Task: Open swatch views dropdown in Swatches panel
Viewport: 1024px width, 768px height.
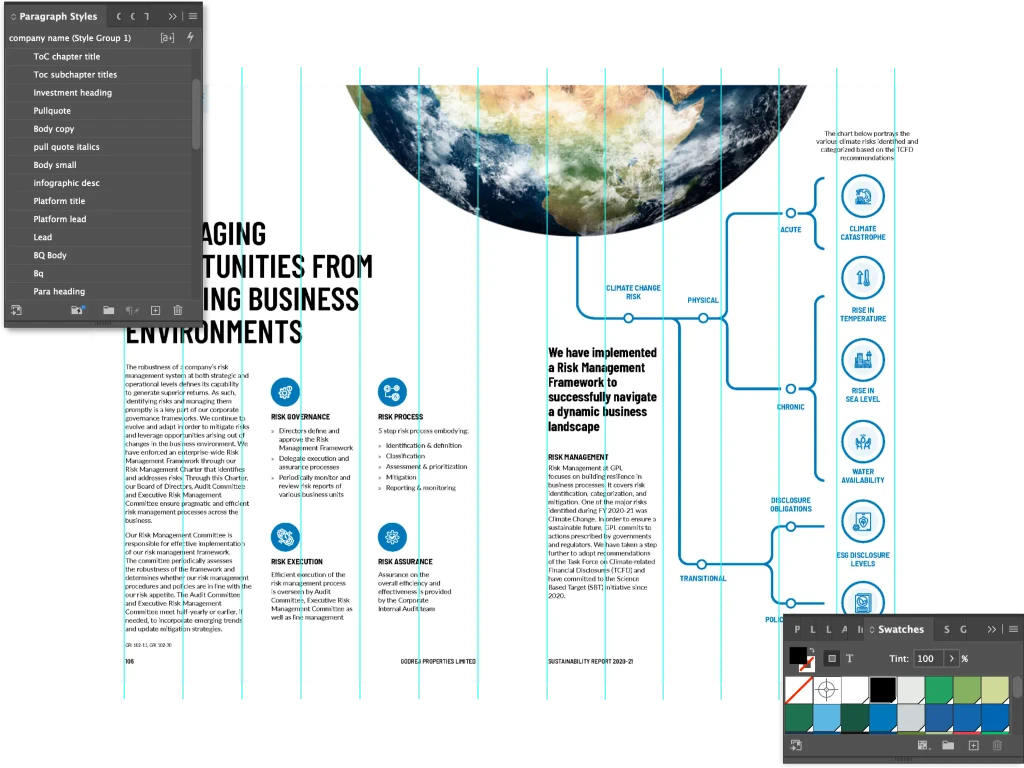Action: [923, 745]
